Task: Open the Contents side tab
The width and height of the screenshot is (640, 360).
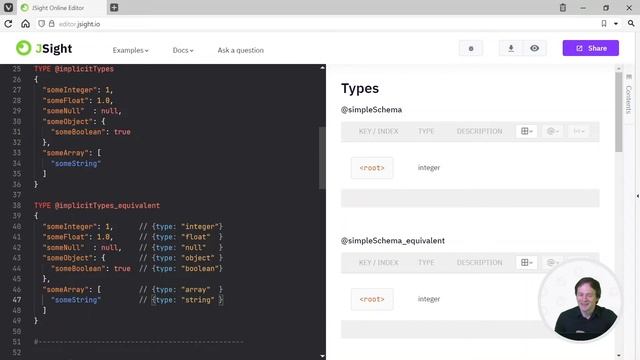Action: [629, 94]
